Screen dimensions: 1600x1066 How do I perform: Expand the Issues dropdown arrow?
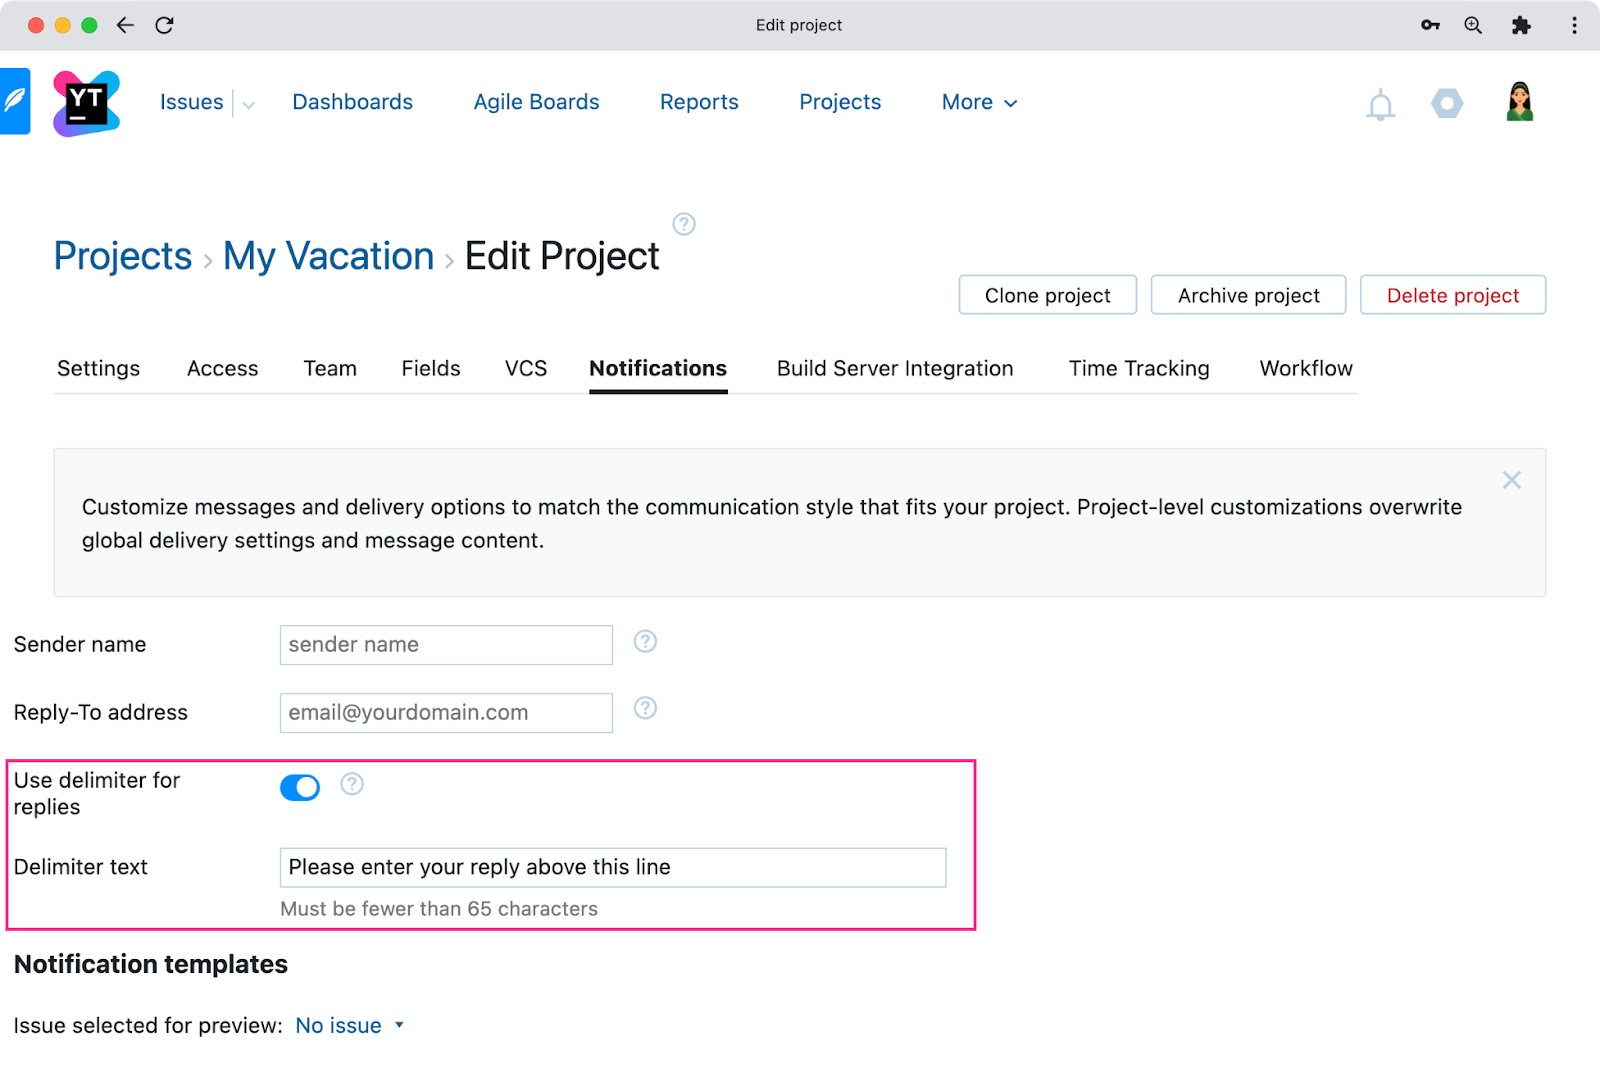[x=248, y=104]
